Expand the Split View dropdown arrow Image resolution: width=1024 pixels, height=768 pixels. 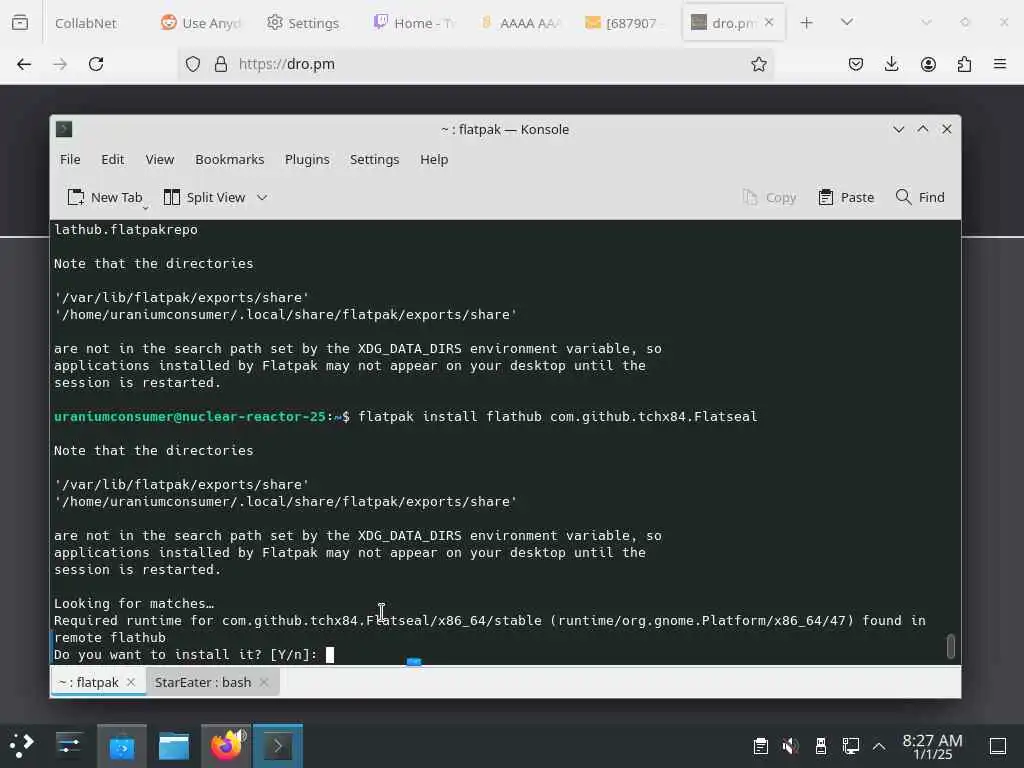pos(262,197)
